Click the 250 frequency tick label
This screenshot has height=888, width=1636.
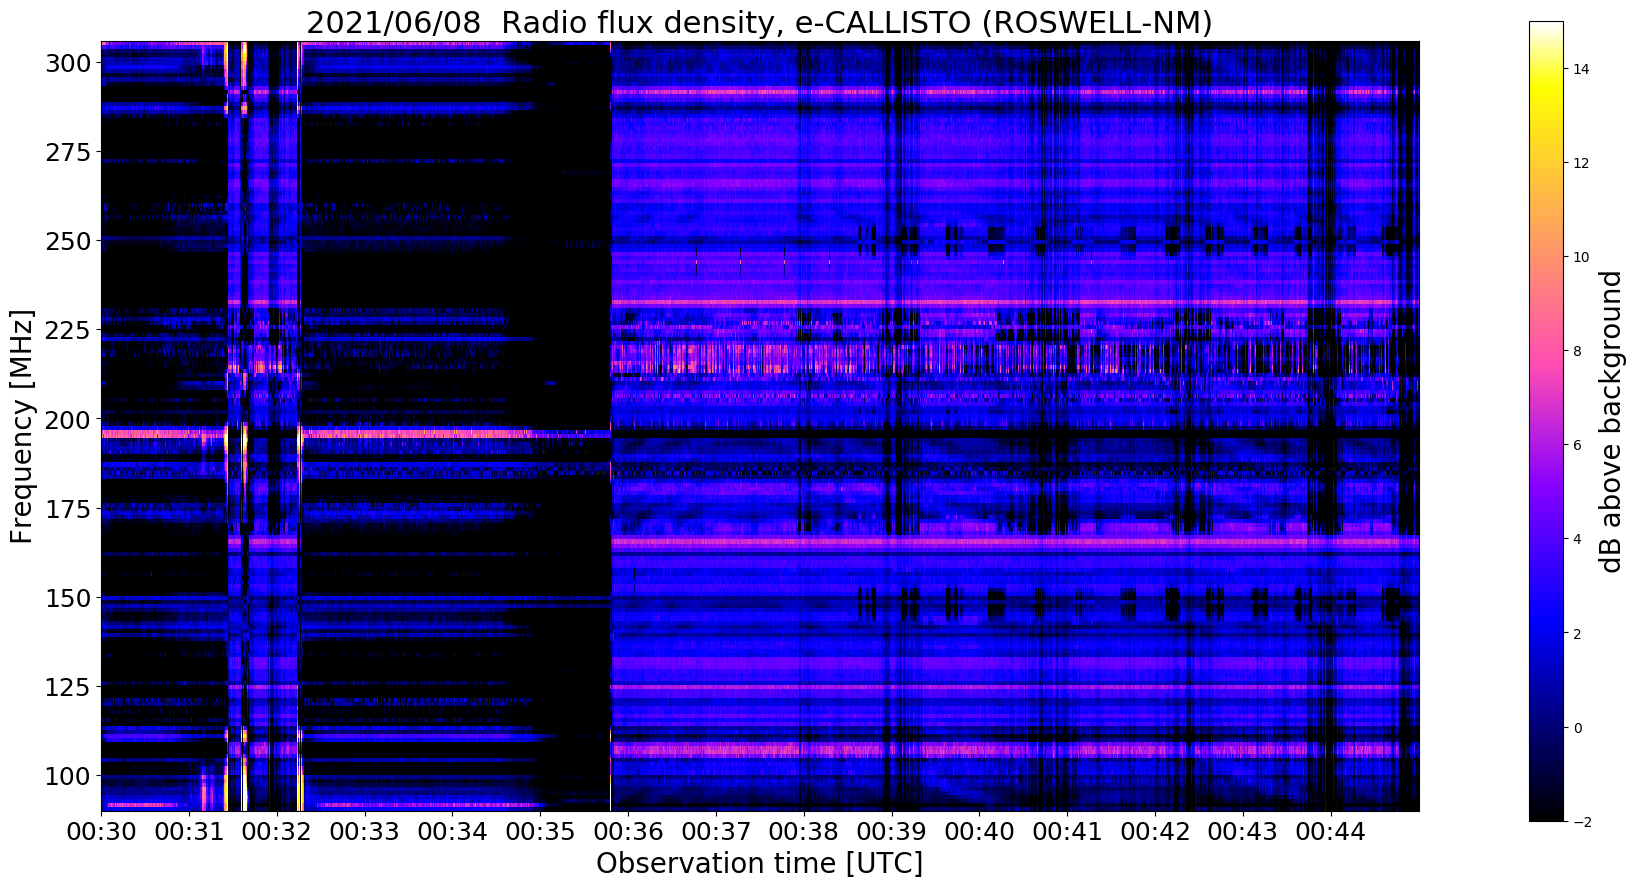[68, 241]
